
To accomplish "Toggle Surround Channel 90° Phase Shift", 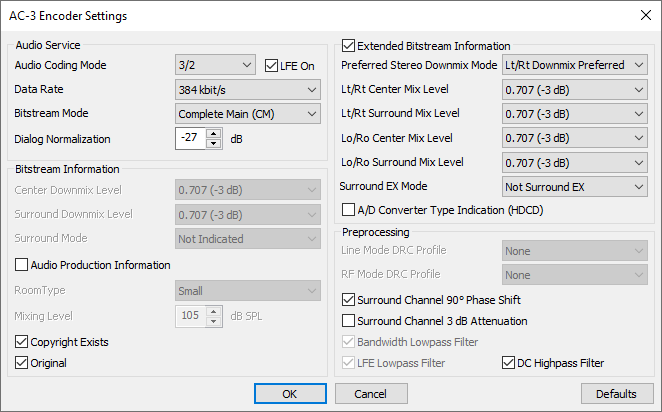I will (x=348, y=300).
